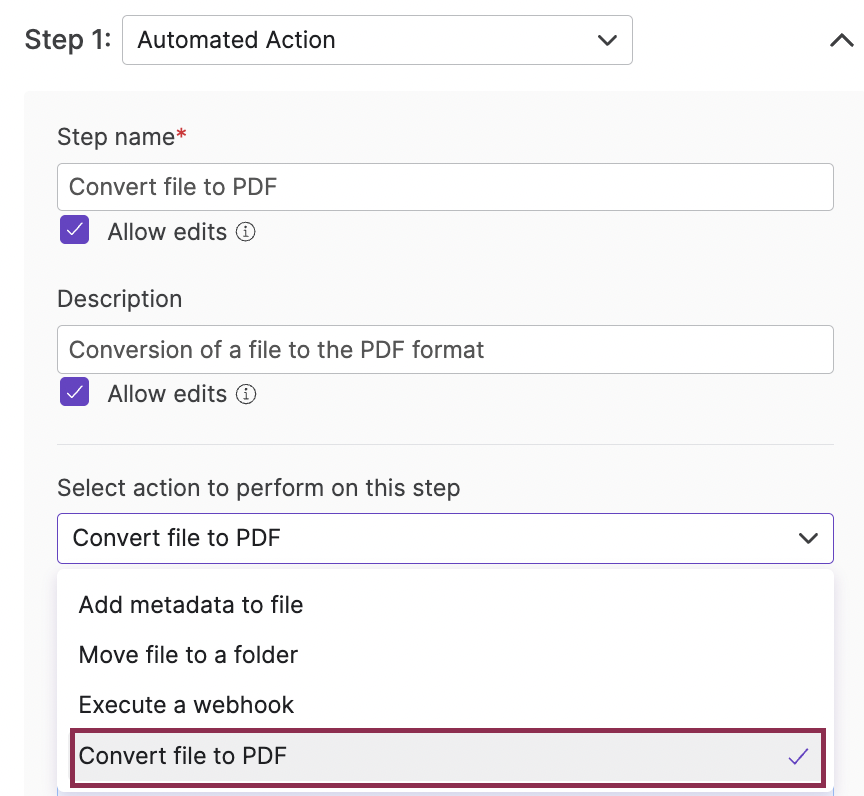Click the Allow edits label under Description
864x796 pixels.
167,394
